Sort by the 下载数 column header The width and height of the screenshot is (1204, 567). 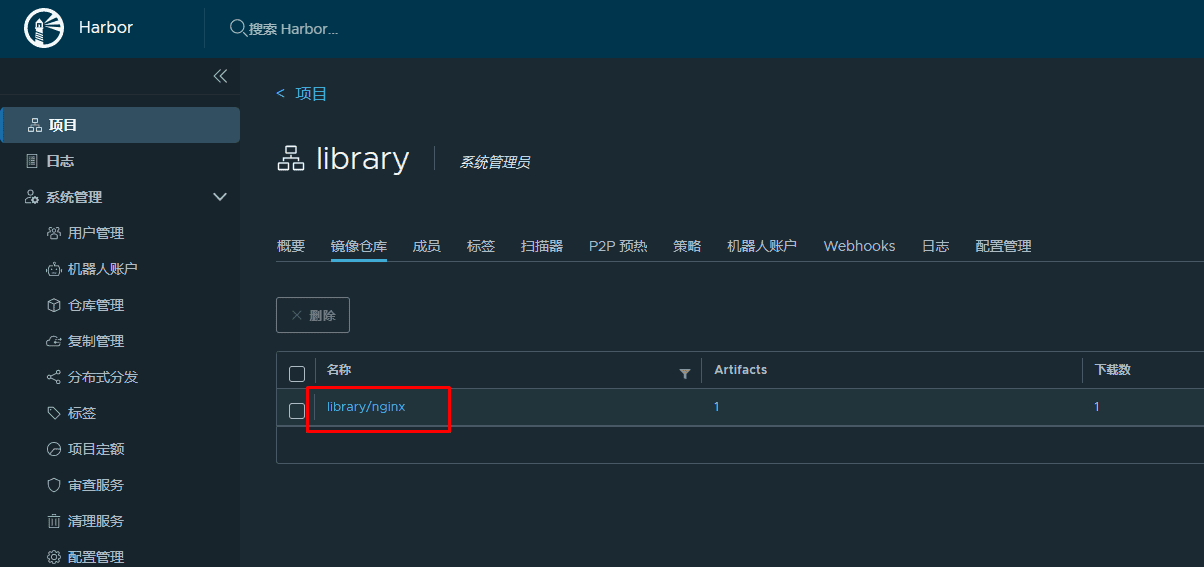tap(1112, 370)
